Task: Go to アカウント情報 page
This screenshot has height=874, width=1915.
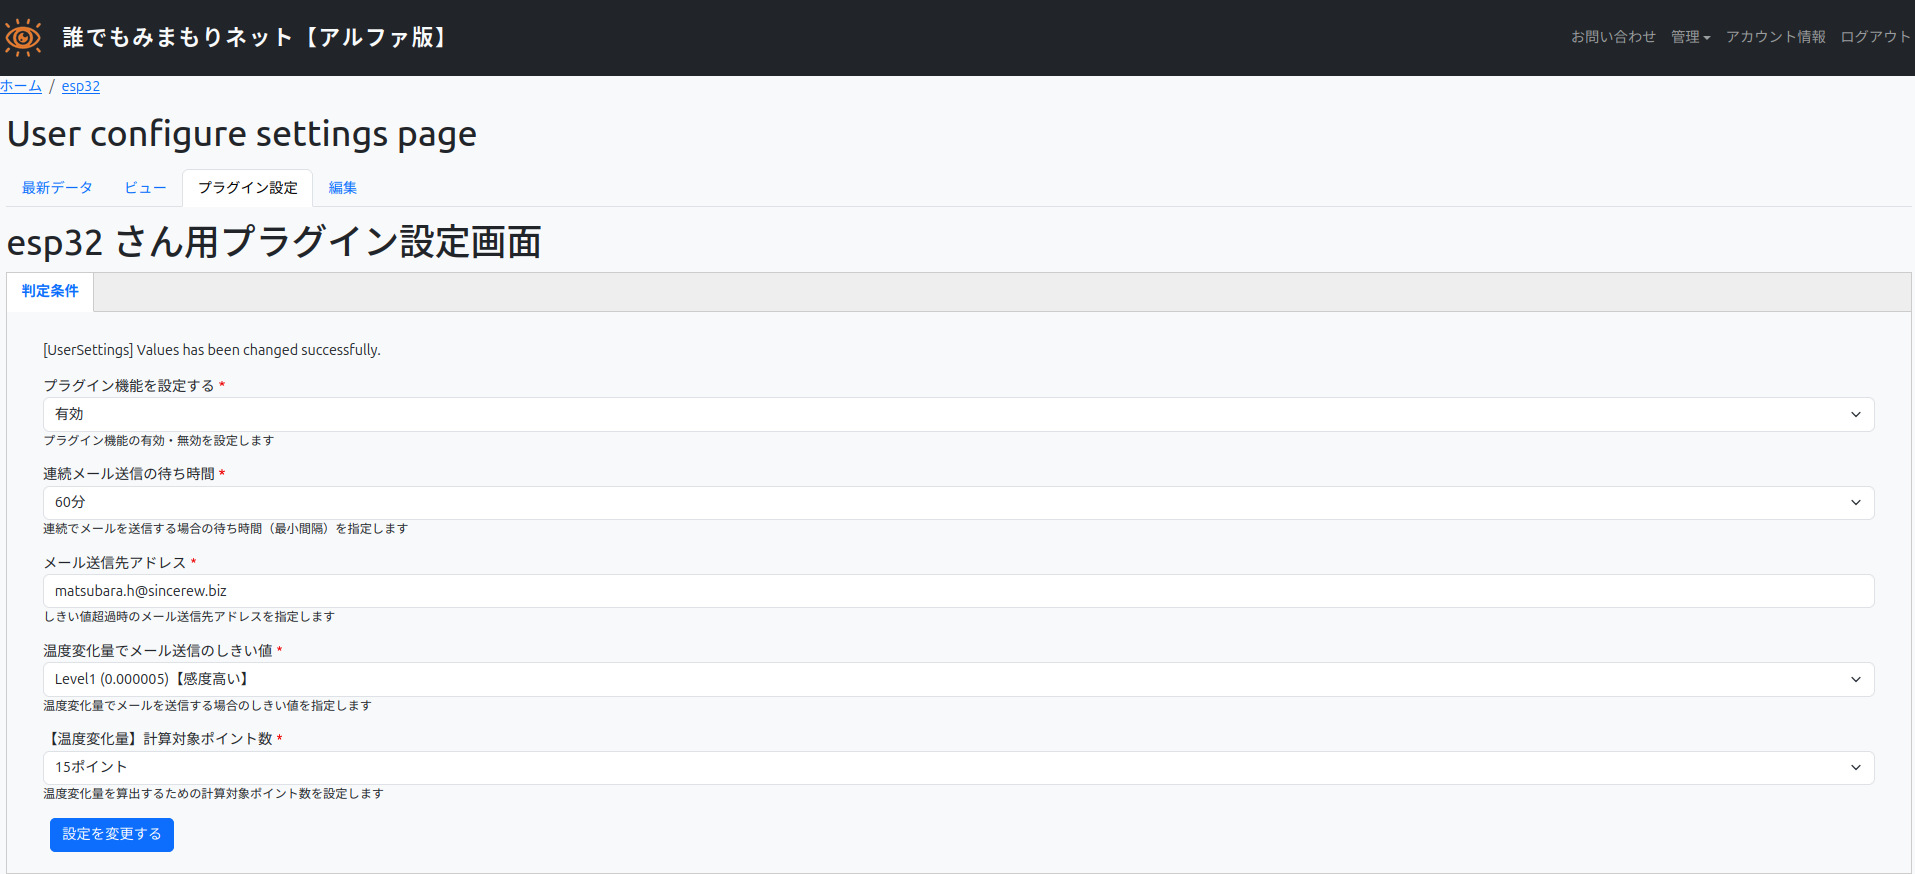Action: [1775, 37]
